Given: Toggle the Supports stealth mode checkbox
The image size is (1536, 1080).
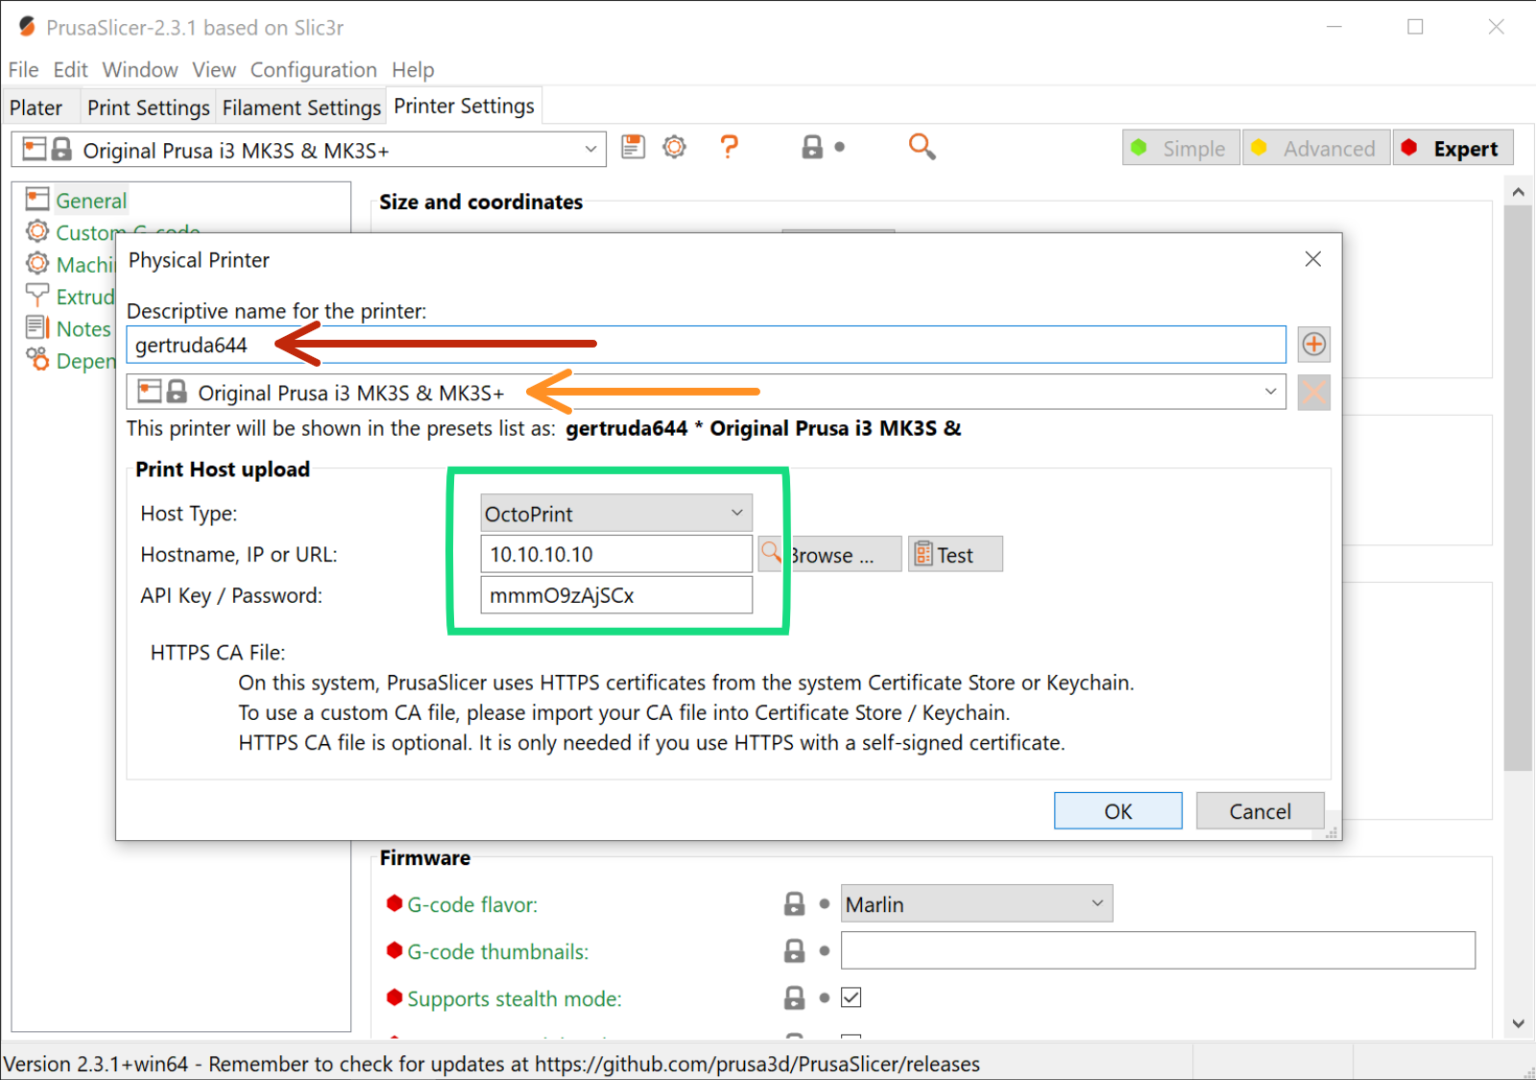Looking at the screenshot, I should pyautogui.click(x=851, y=997).
